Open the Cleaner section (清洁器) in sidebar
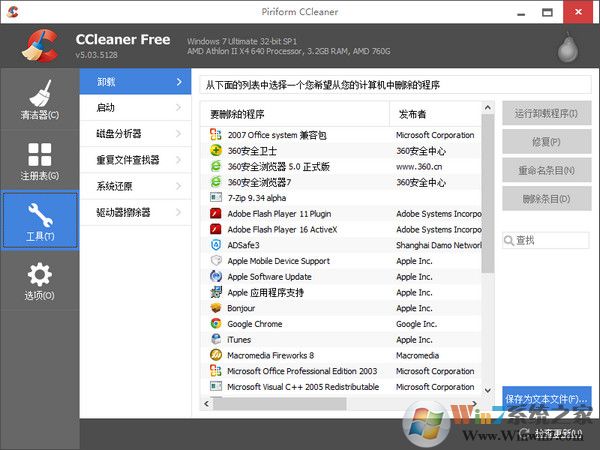The image size is (600, 450). click(x=40, y=99)
